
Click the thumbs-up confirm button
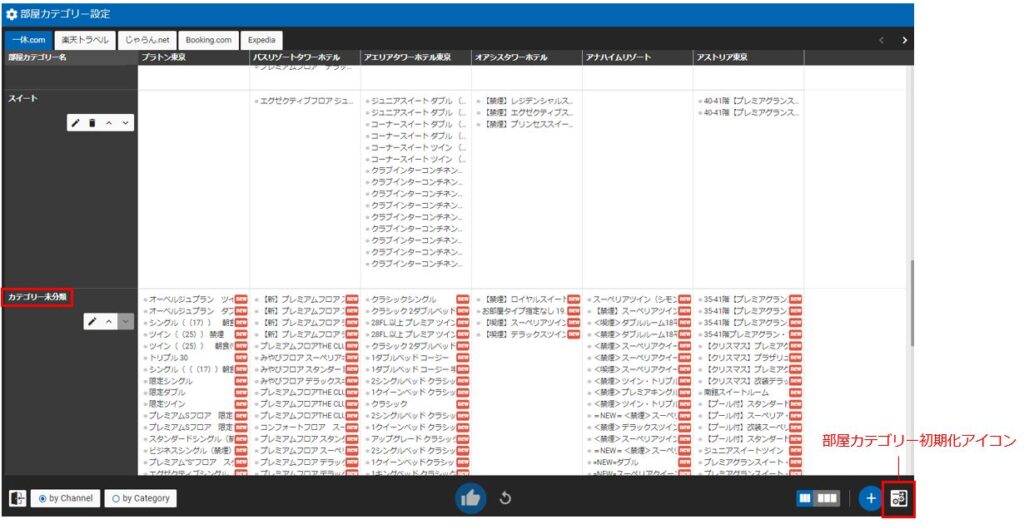[471, 498]
